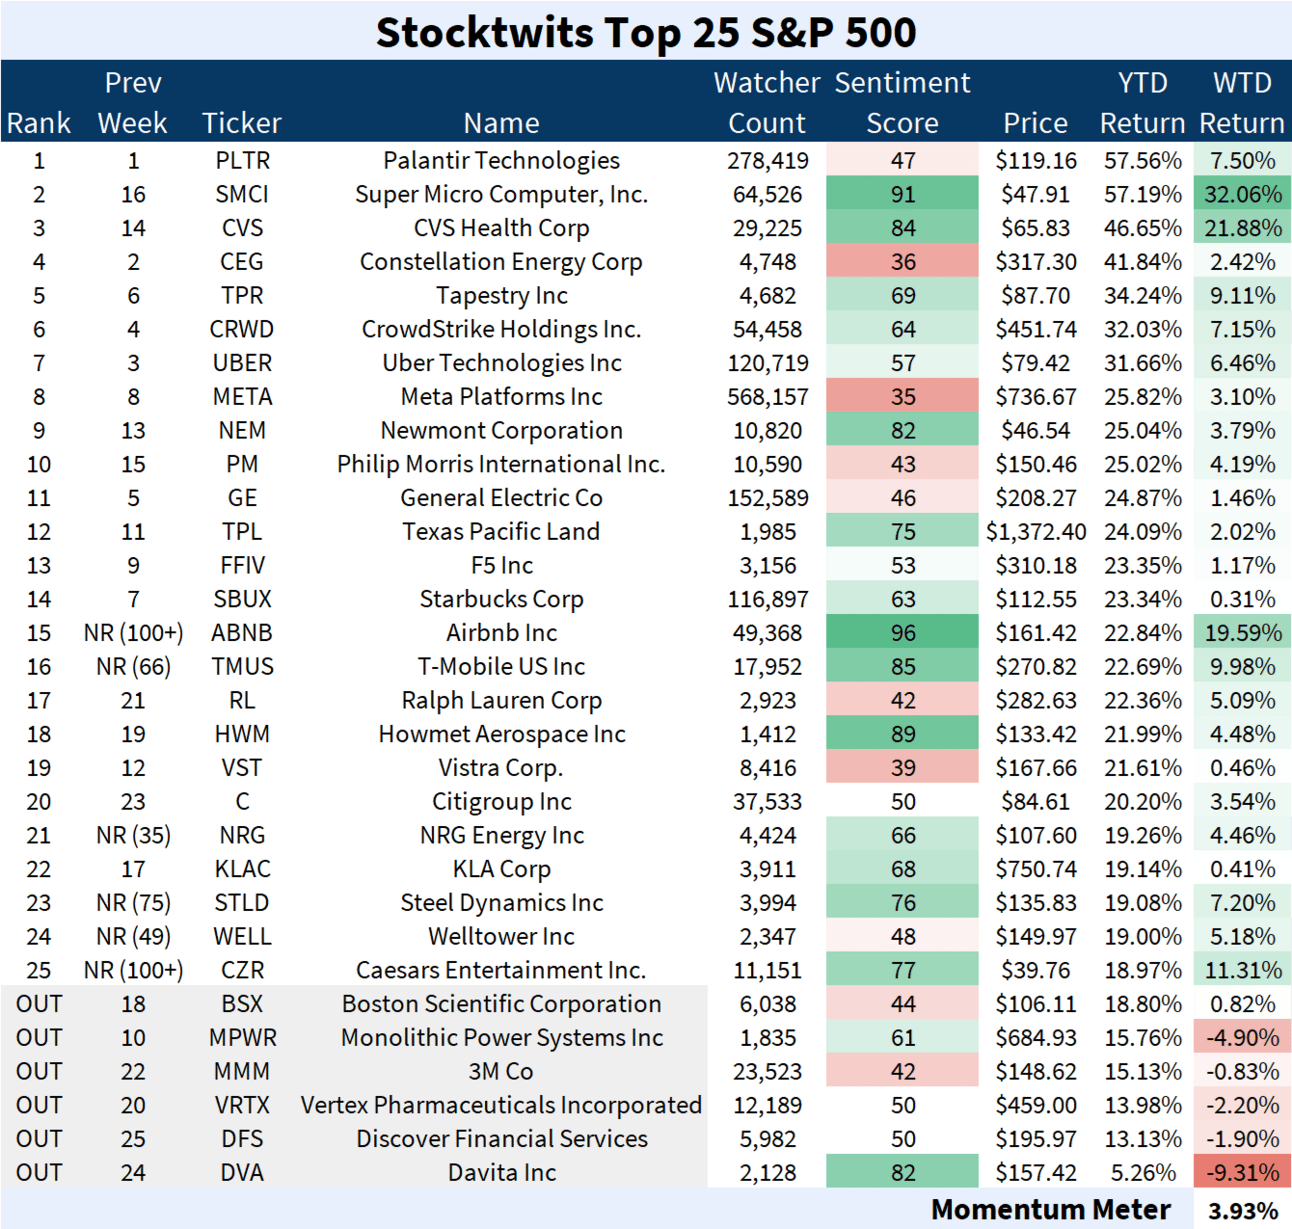Viewport: 1292px width, 1229px height.
Task: Click the KLAC ticker cell
Action: click(242, 870)
